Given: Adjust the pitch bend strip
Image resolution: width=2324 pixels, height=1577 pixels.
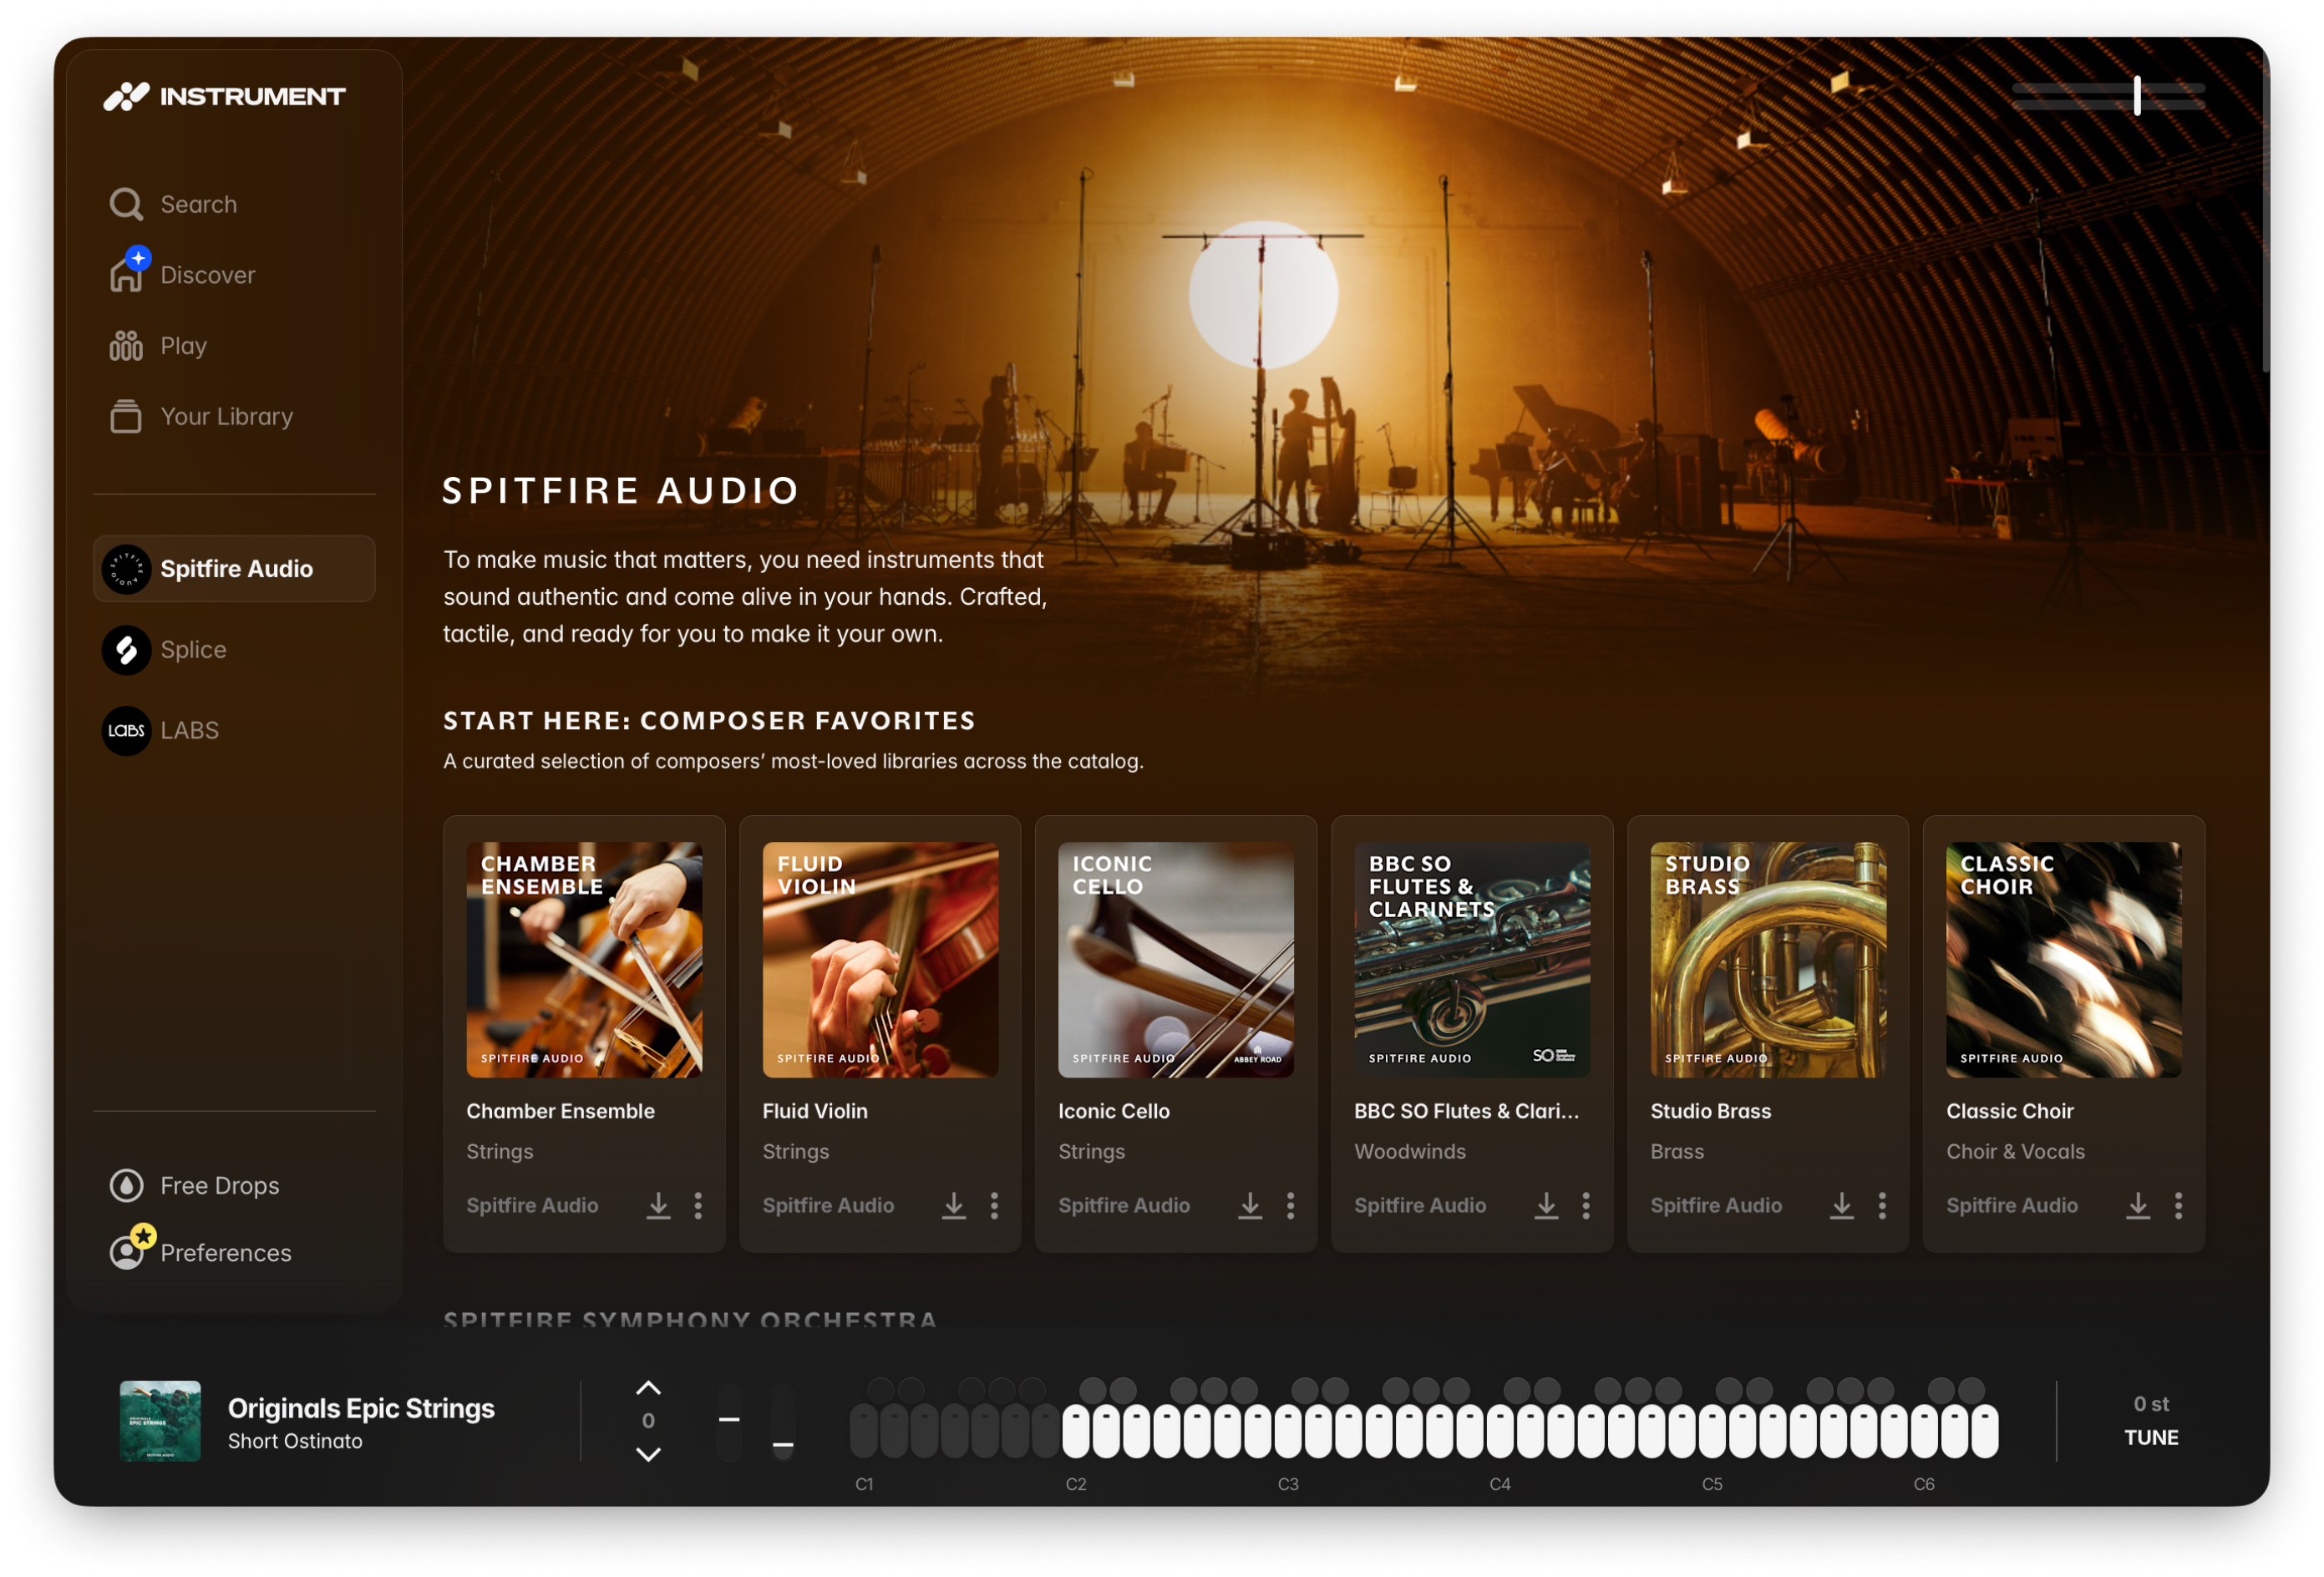Looking at the screenshot, I should pos(729,1420).
